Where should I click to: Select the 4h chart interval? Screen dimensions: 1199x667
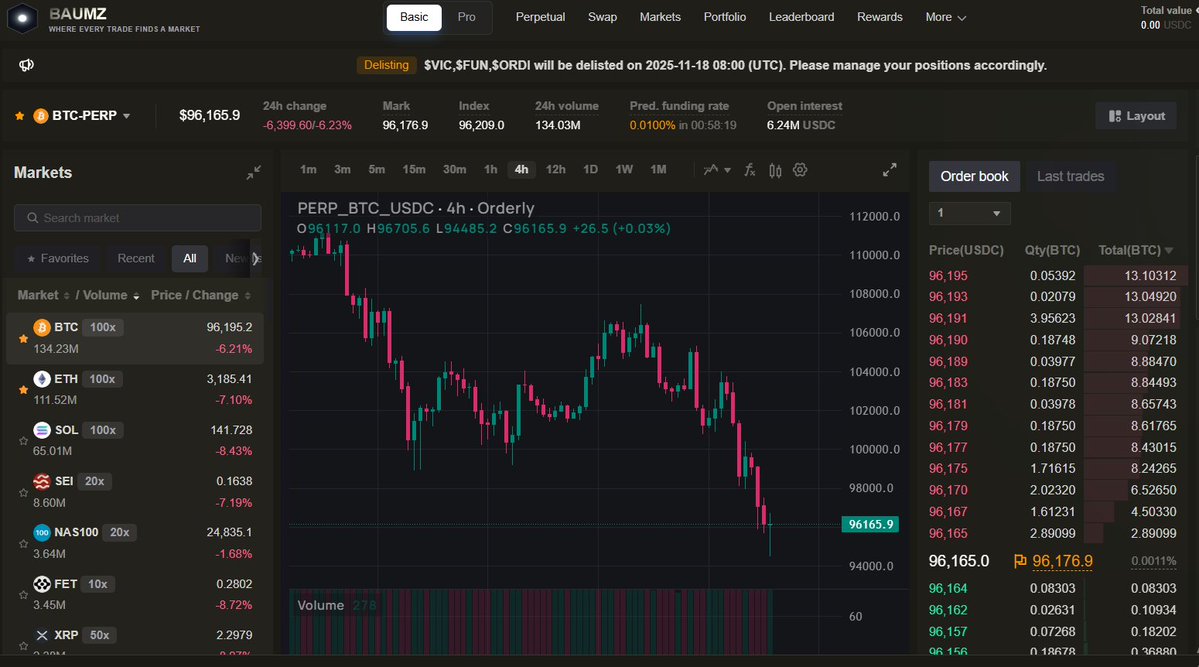click(522, 170)
